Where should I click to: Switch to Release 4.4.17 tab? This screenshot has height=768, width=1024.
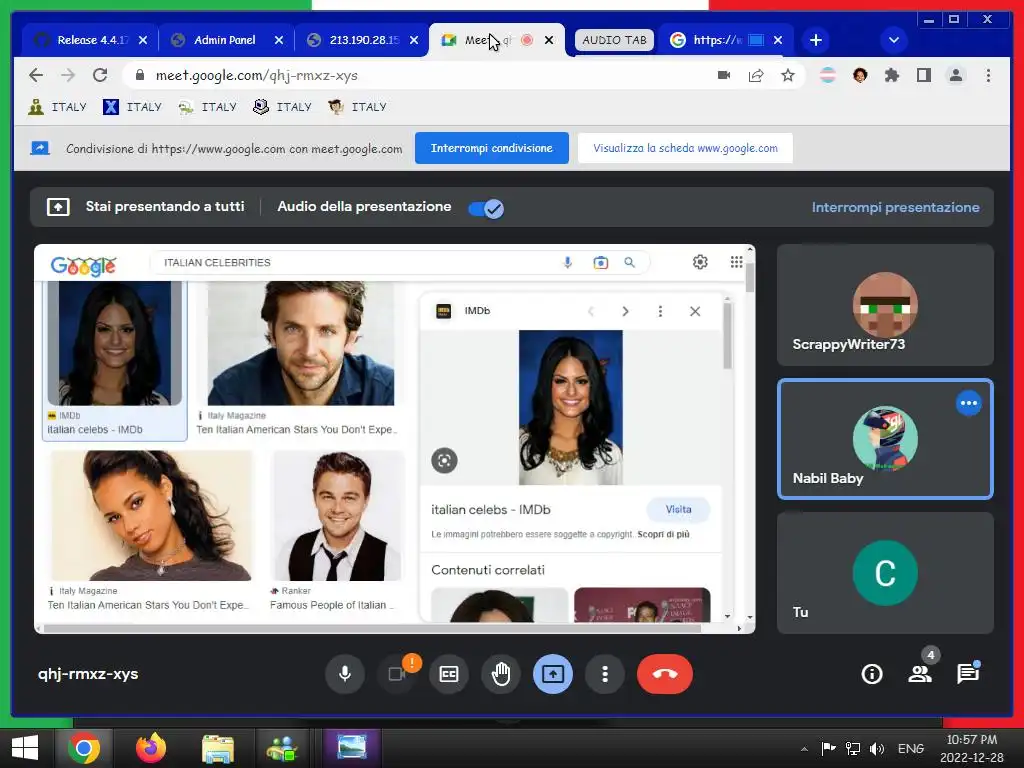point(91,40)
